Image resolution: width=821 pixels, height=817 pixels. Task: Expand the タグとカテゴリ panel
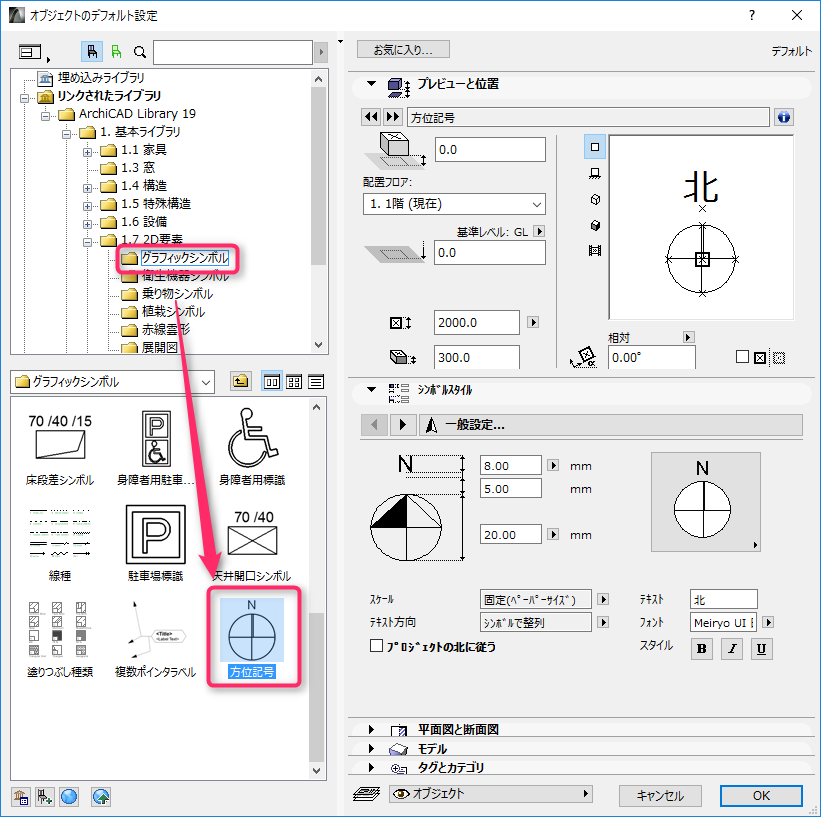(x=371, y=767)
